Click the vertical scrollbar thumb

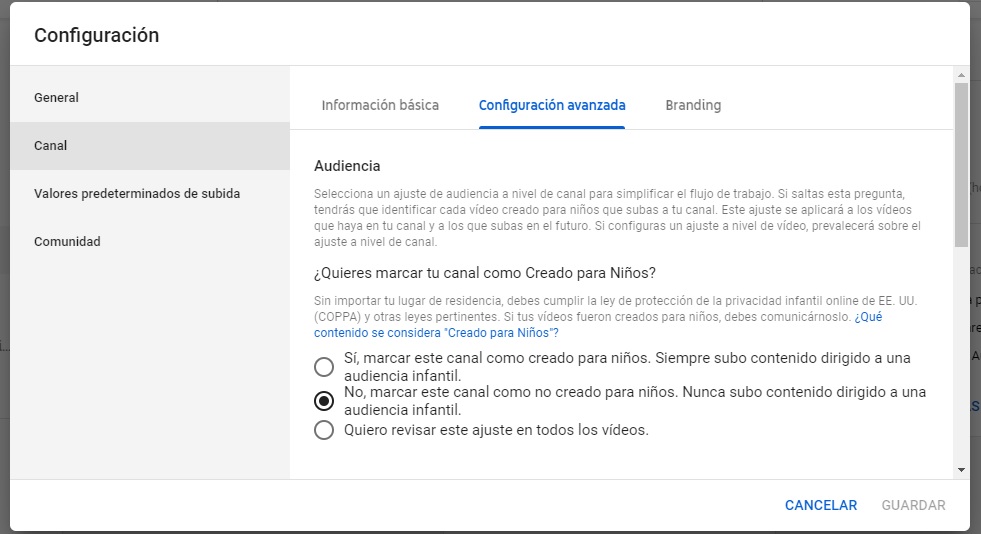pyautogui.click(x=961, y=165)
